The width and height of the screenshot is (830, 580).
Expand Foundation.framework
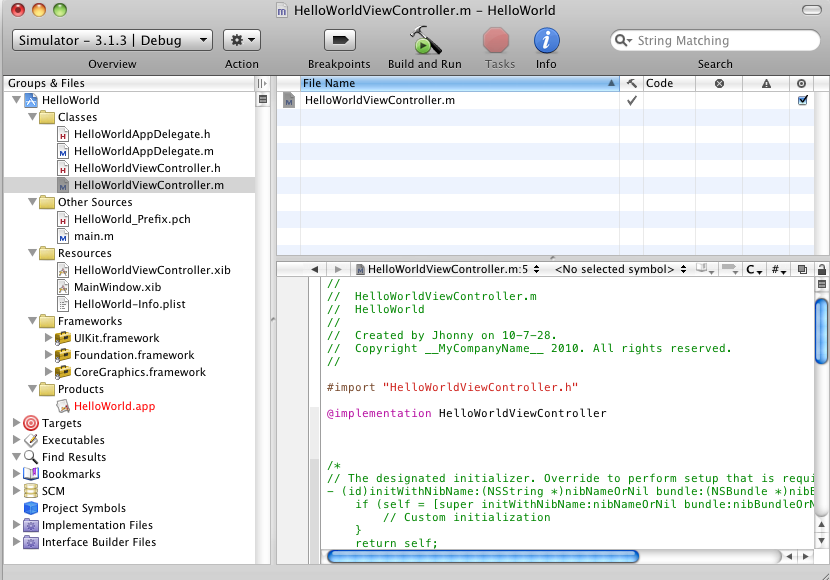[48, 354]
